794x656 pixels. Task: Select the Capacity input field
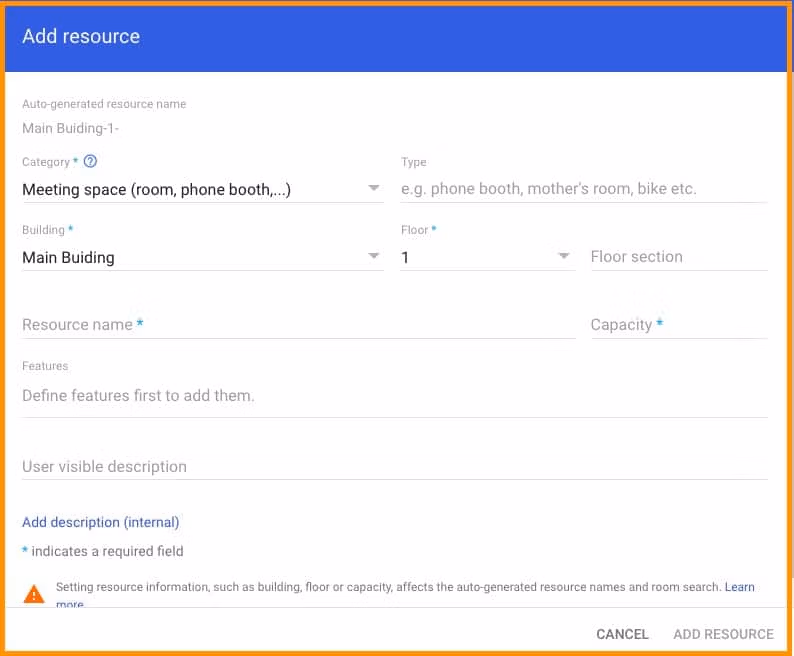678,325
